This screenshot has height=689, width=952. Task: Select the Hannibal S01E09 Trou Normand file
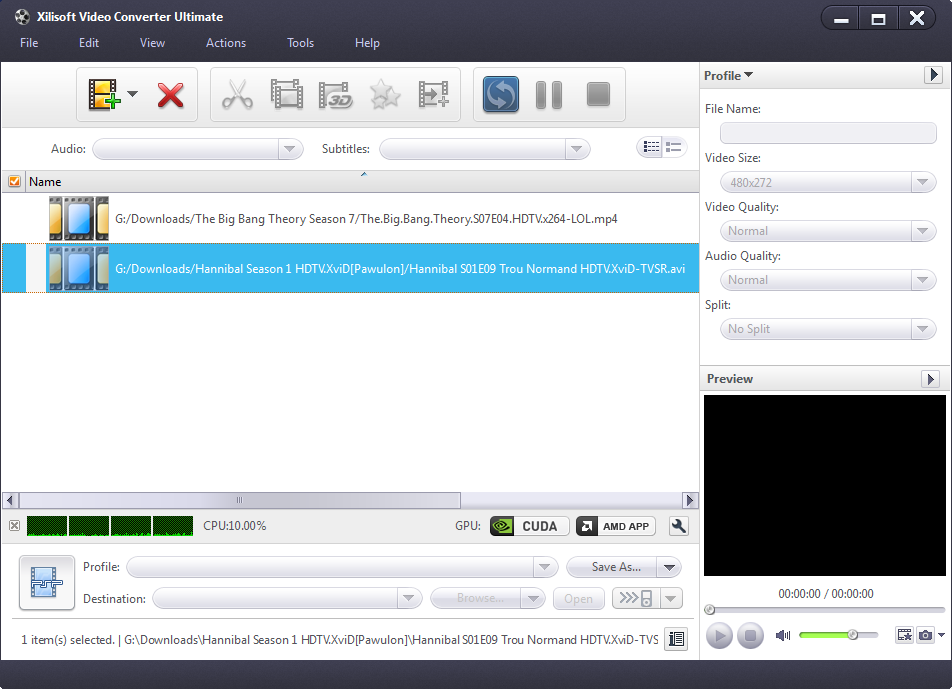350,268
